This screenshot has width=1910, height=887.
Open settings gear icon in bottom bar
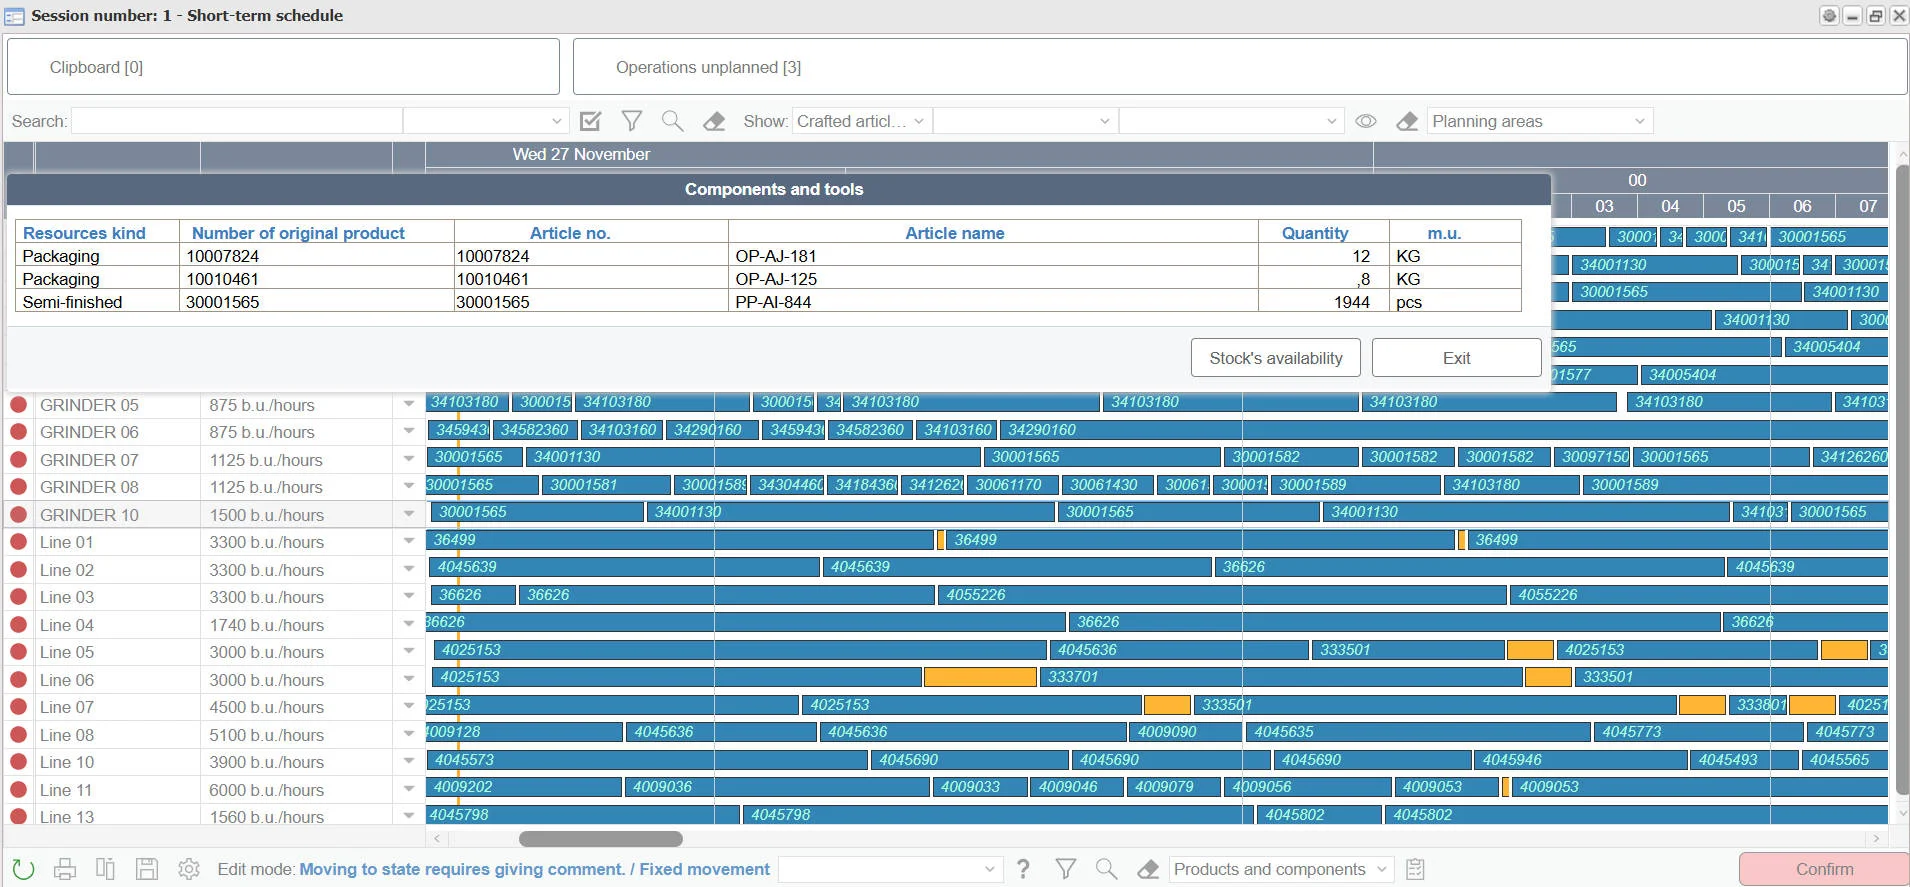pyautogui.click(x=189, y=869)
